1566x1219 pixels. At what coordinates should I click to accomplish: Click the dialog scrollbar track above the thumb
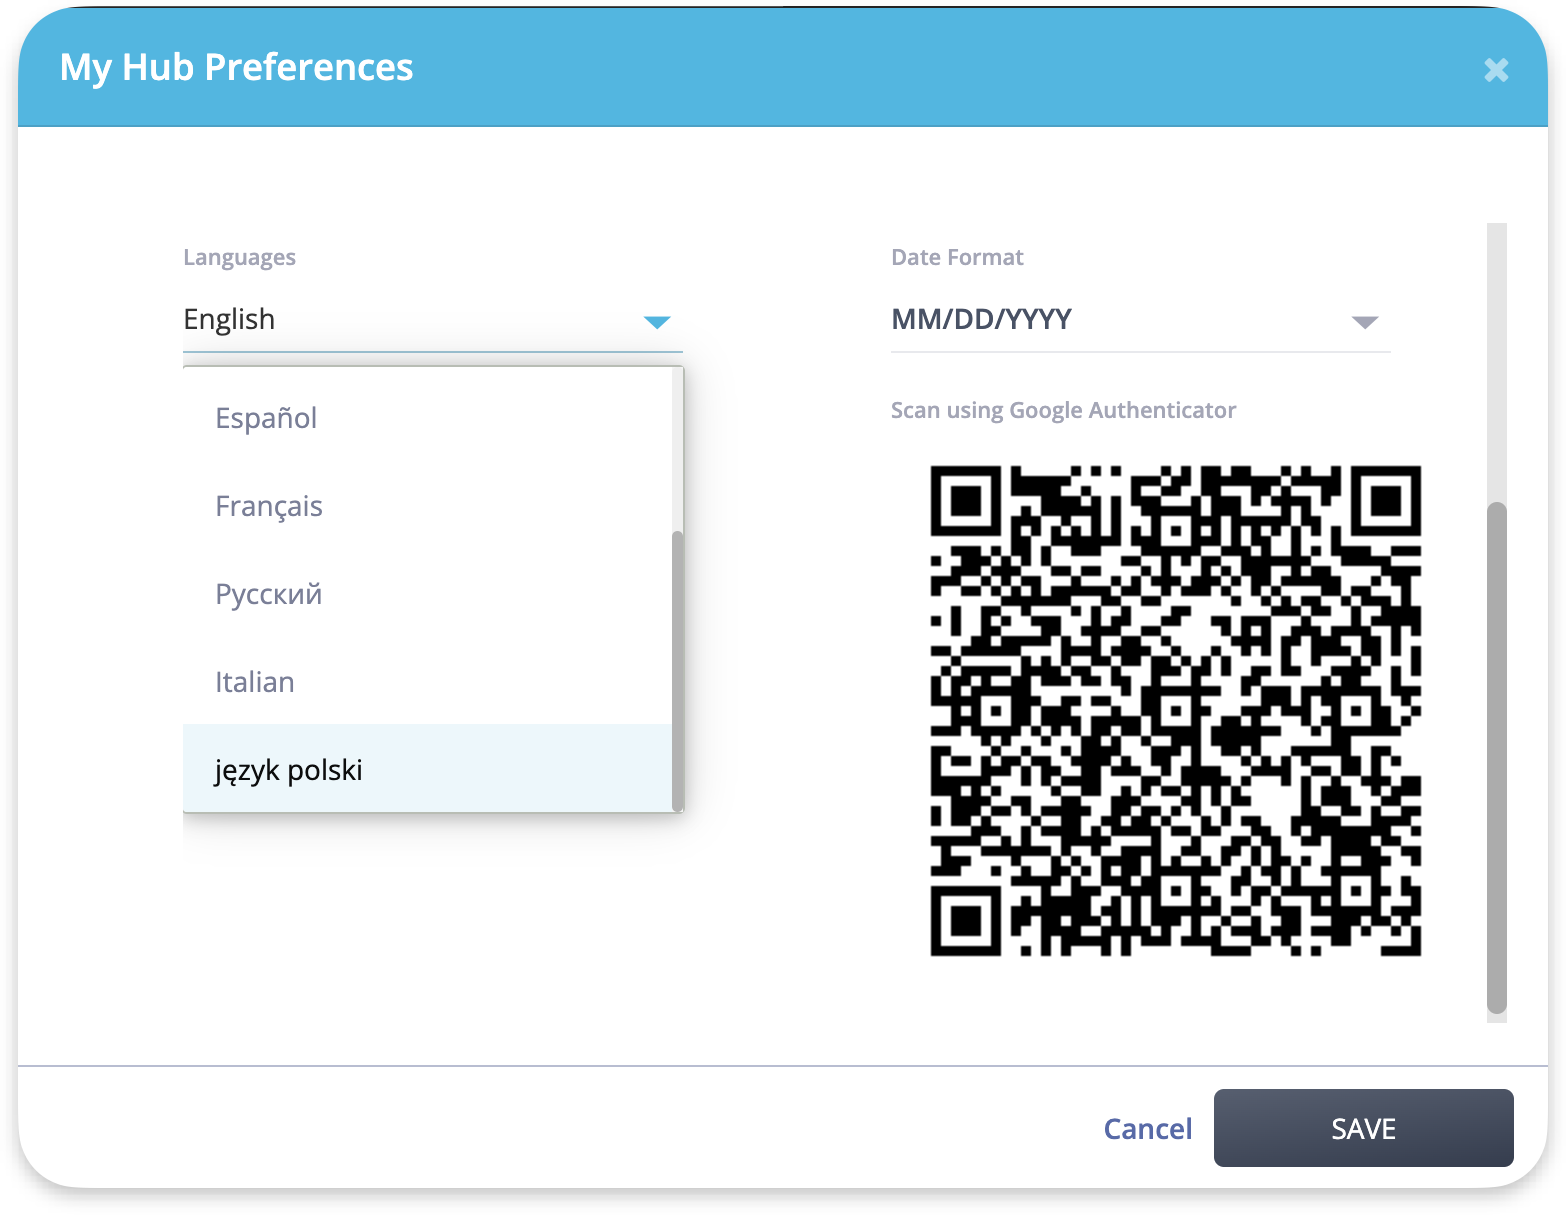click(x=1496, y=361)
